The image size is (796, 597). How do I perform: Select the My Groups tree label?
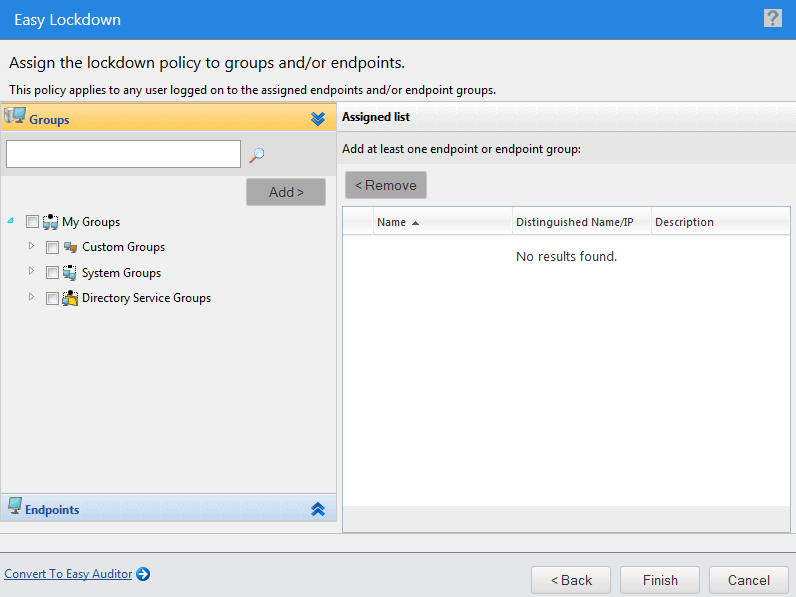(x=91, y=222)
